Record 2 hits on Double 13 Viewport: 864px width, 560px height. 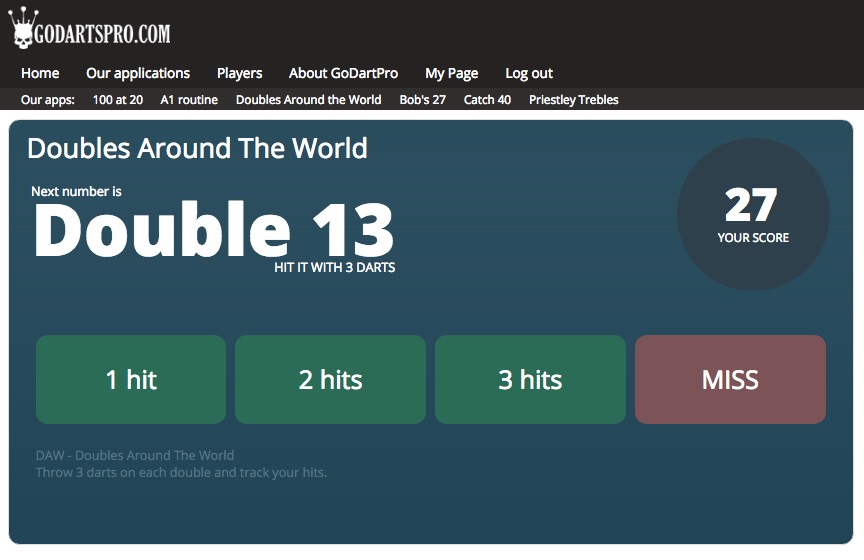331,380
